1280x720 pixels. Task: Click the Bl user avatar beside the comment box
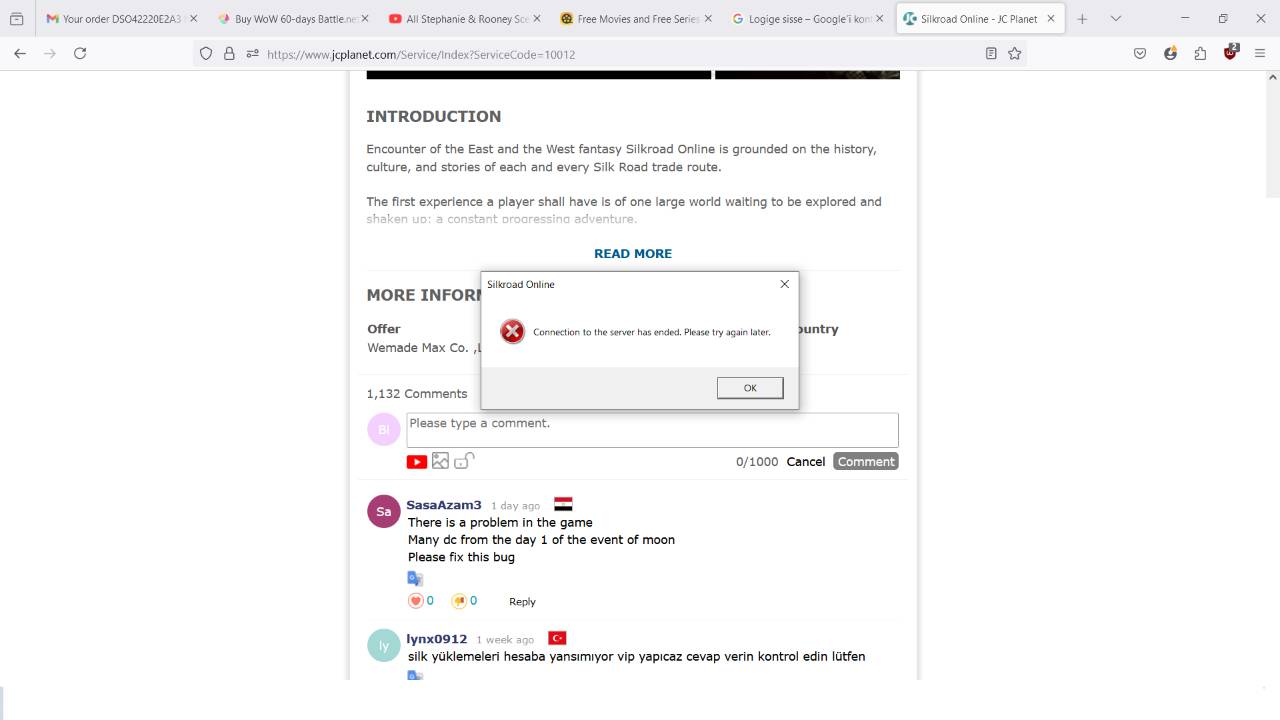click(383, 429)
